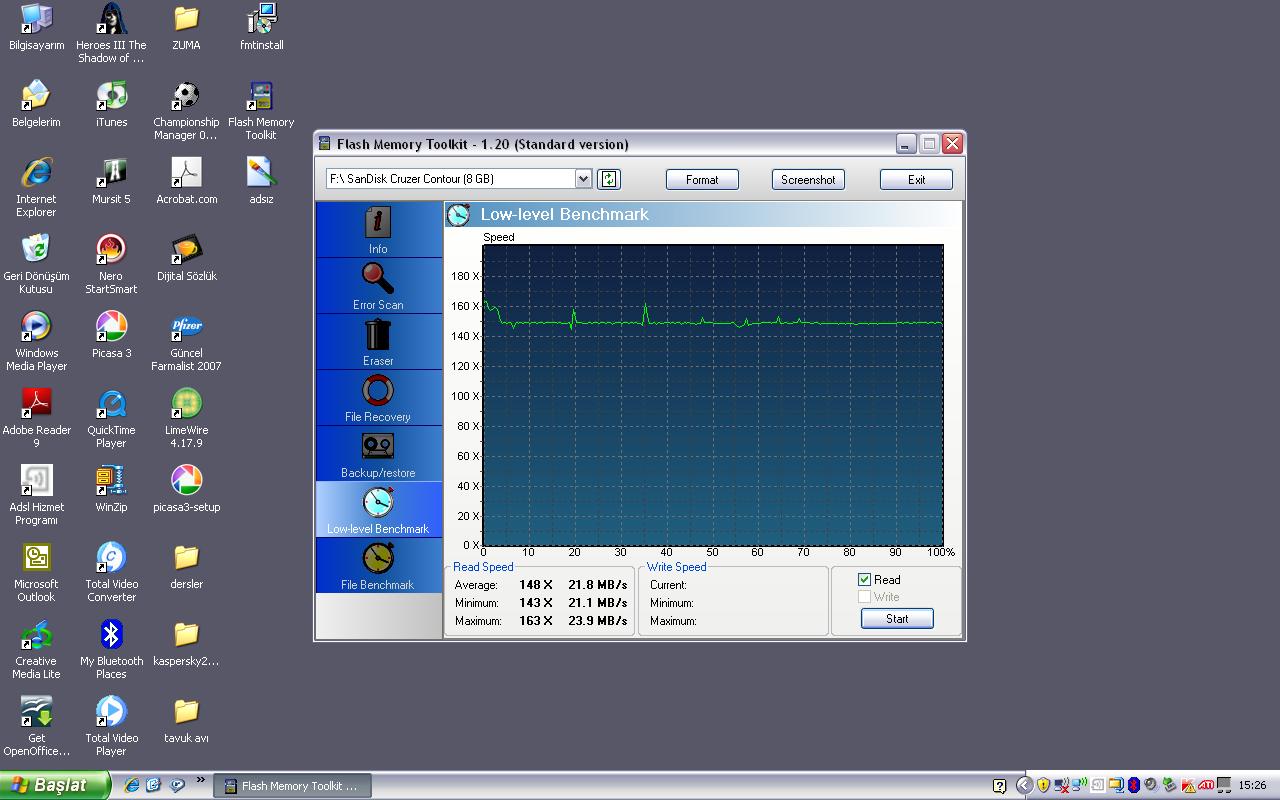
Task: Open the Info panel in the sidebar
Action: [x=378, y=230]
